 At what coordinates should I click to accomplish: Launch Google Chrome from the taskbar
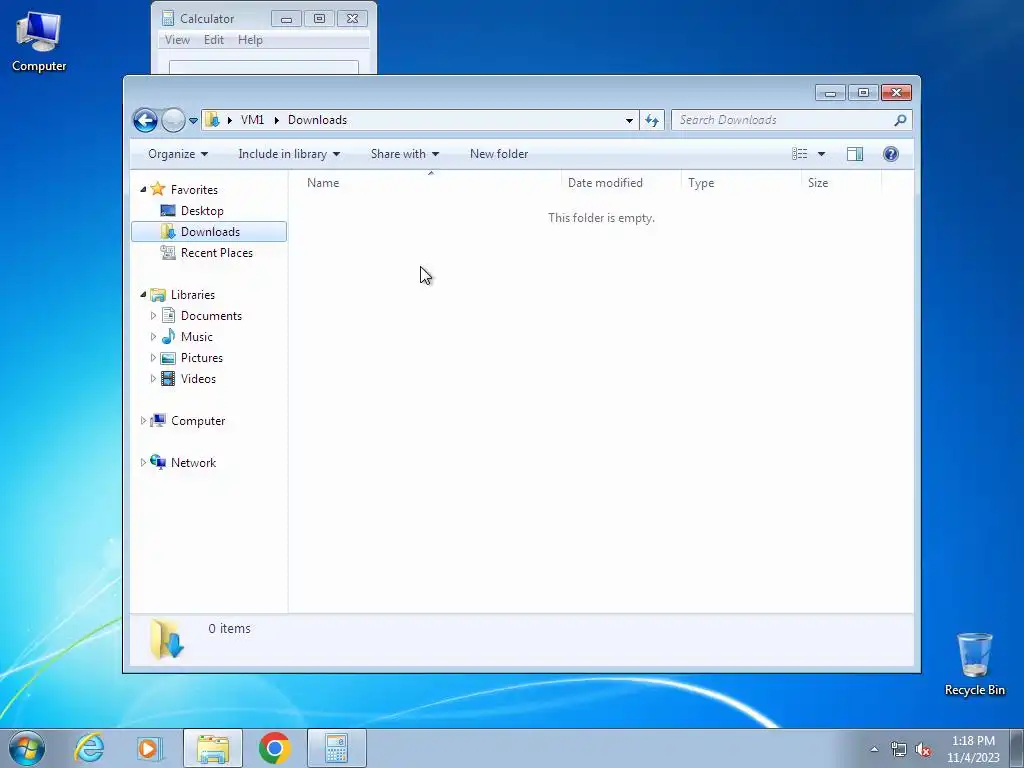point(274,748)
